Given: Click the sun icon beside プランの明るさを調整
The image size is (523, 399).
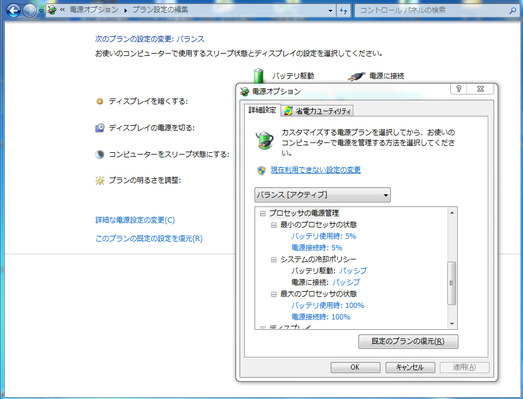Looking at the screenshot, I should click(x=99, y=180).
